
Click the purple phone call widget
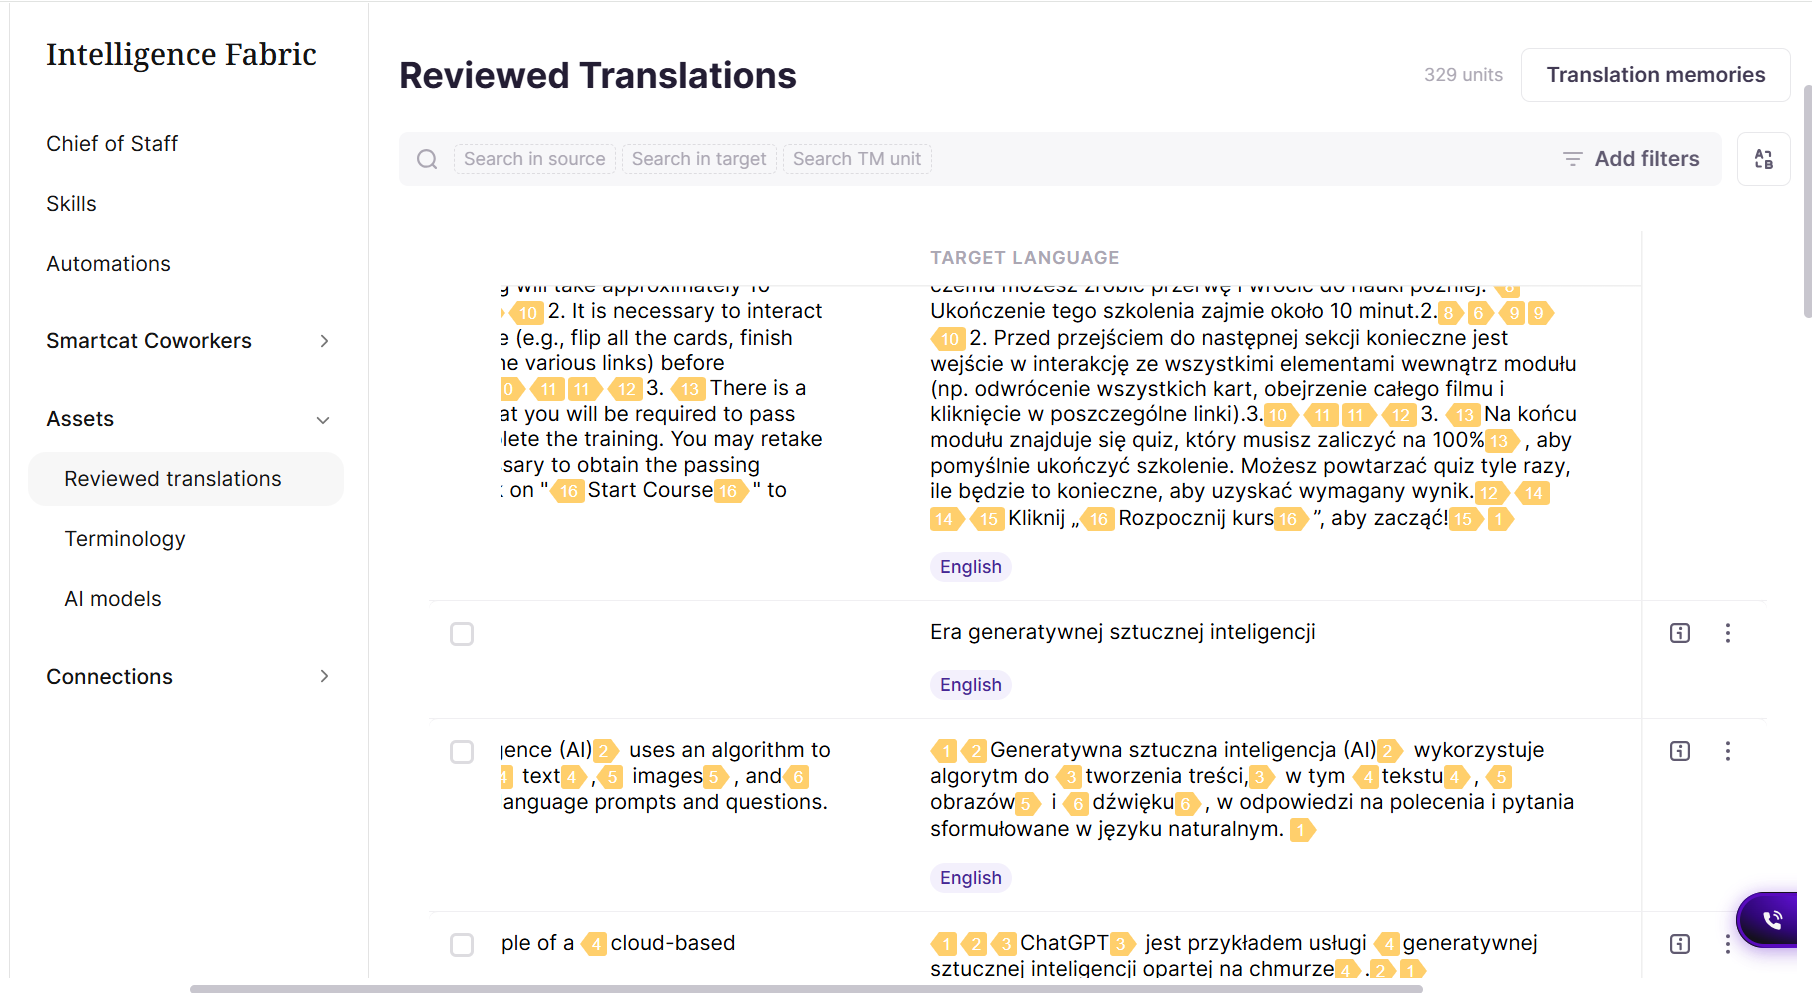coord(1769,919)
